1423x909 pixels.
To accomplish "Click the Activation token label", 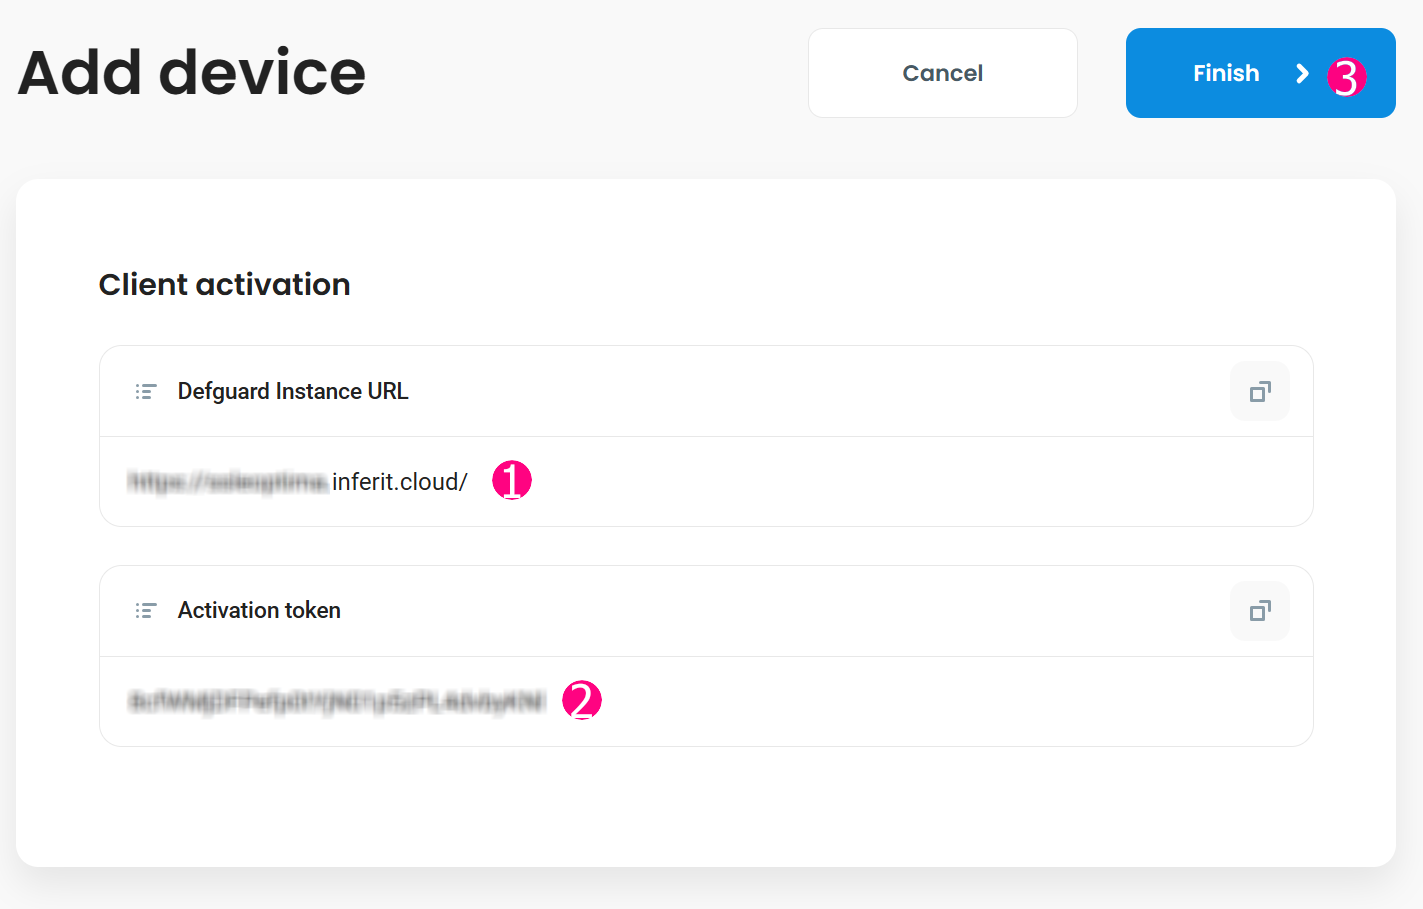I will click(x=259, y=610).
